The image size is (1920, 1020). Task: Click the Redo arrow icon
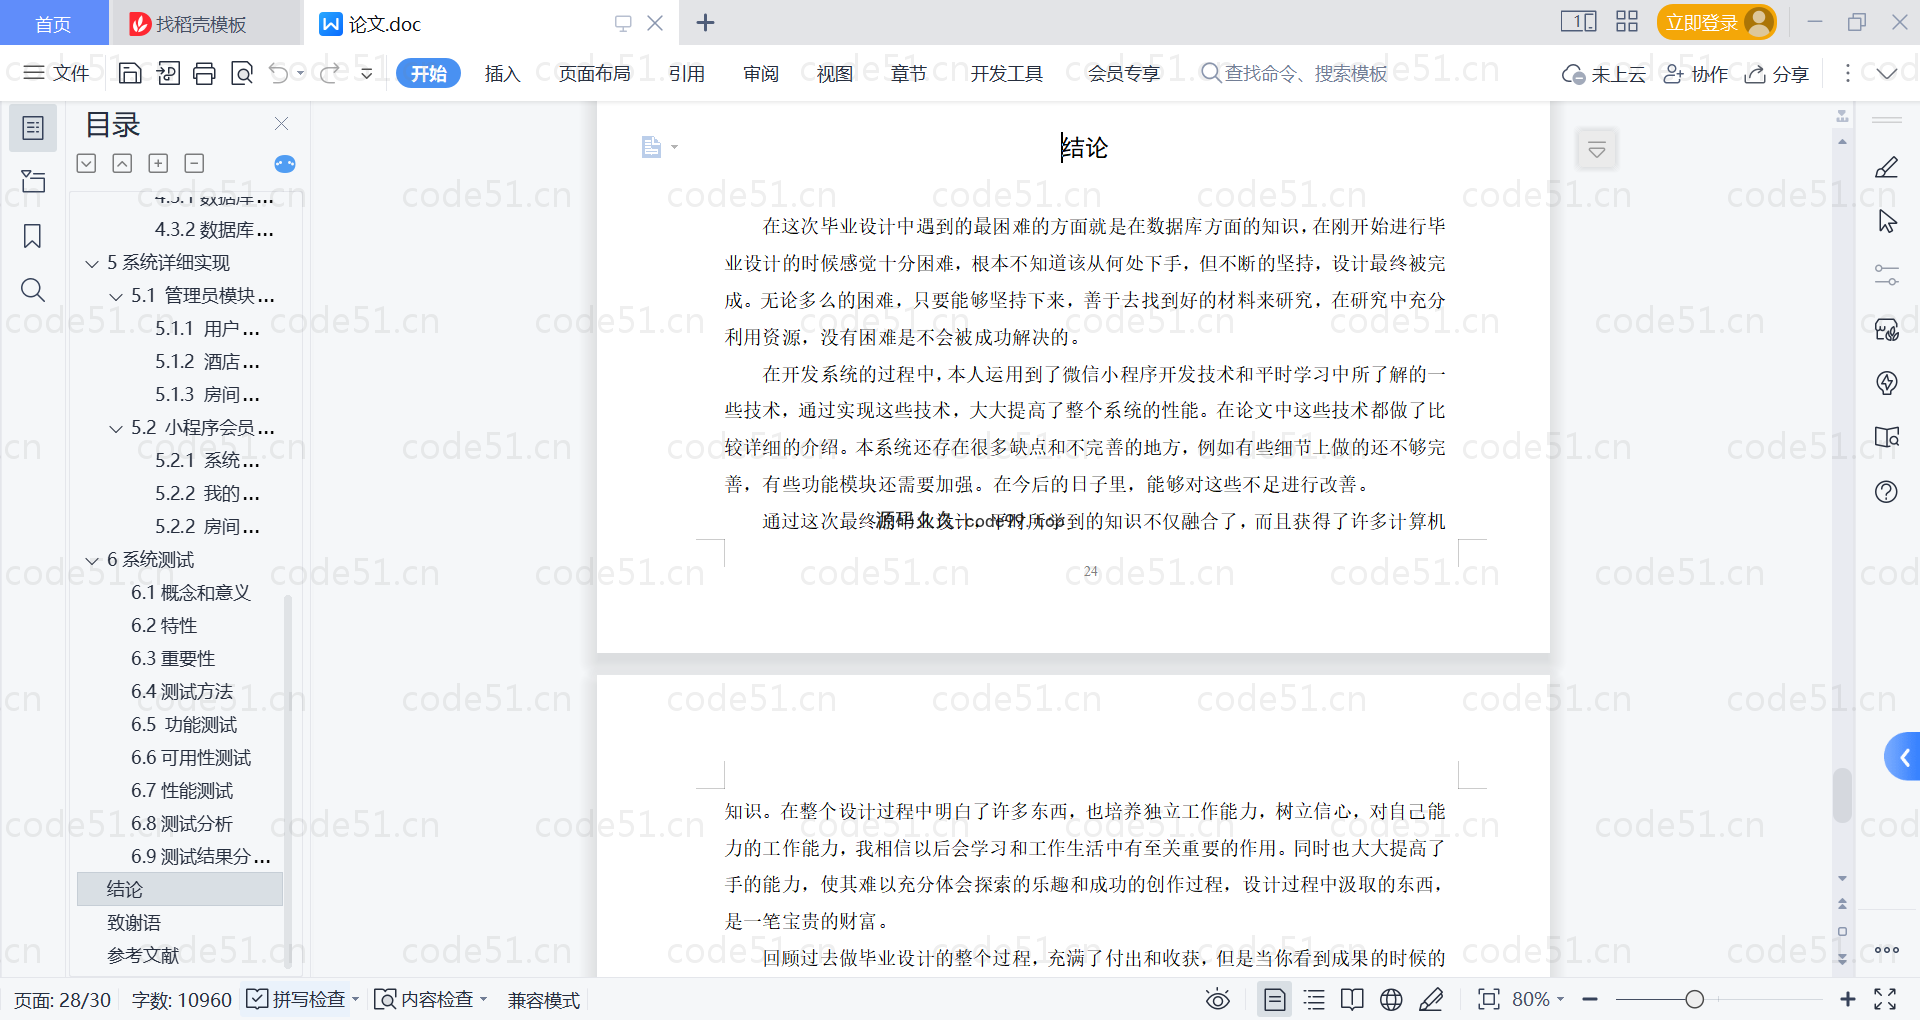click(329, 73)
